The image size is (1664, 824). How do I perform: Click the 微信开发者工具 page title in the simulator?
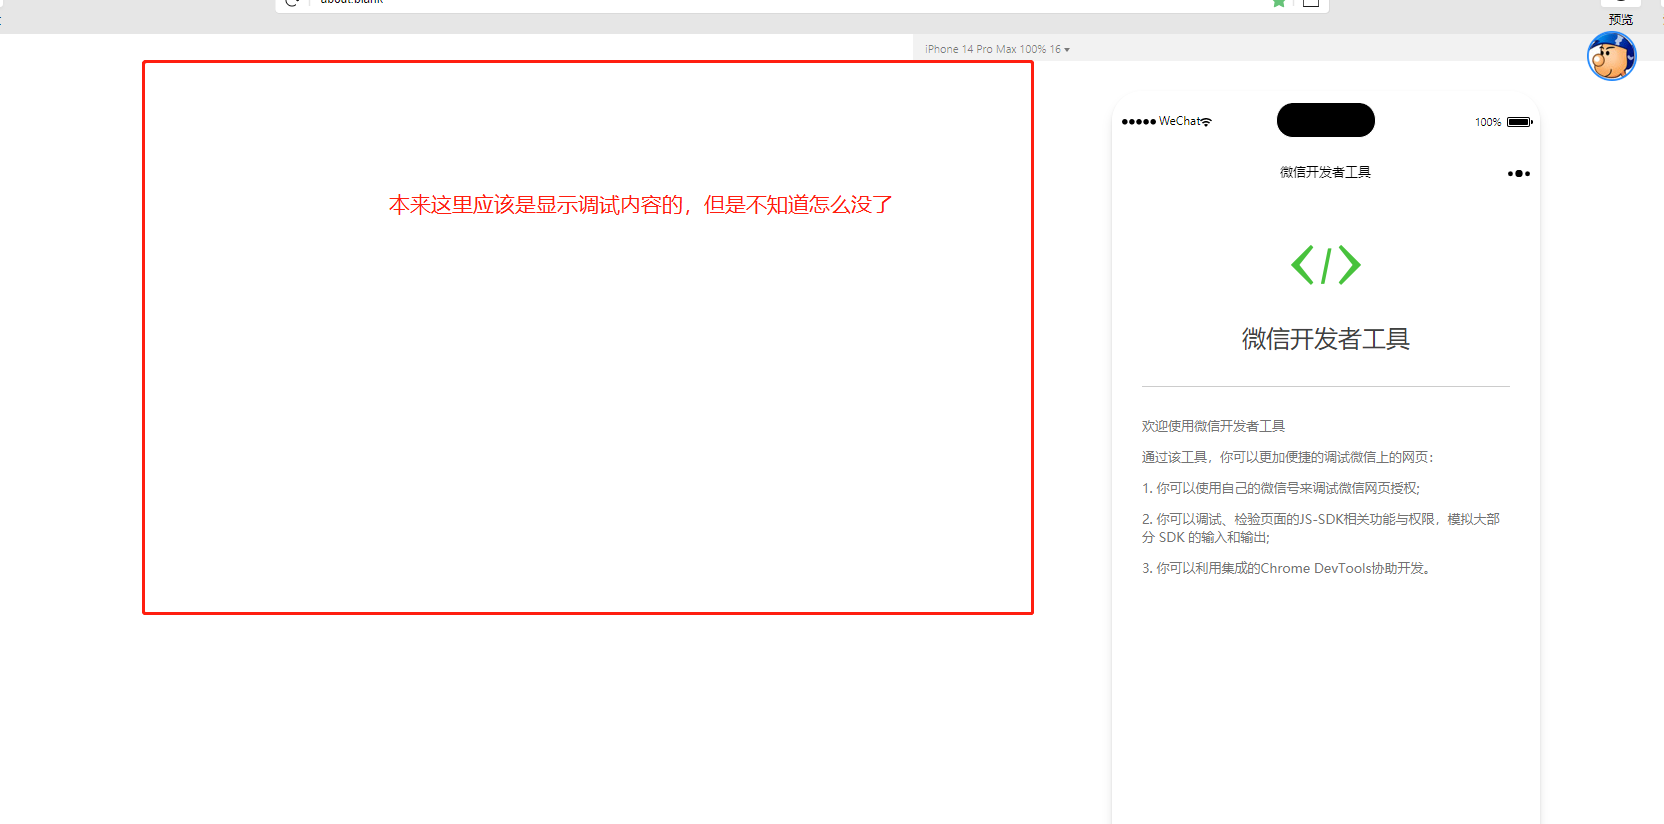tap(1325, 172)
